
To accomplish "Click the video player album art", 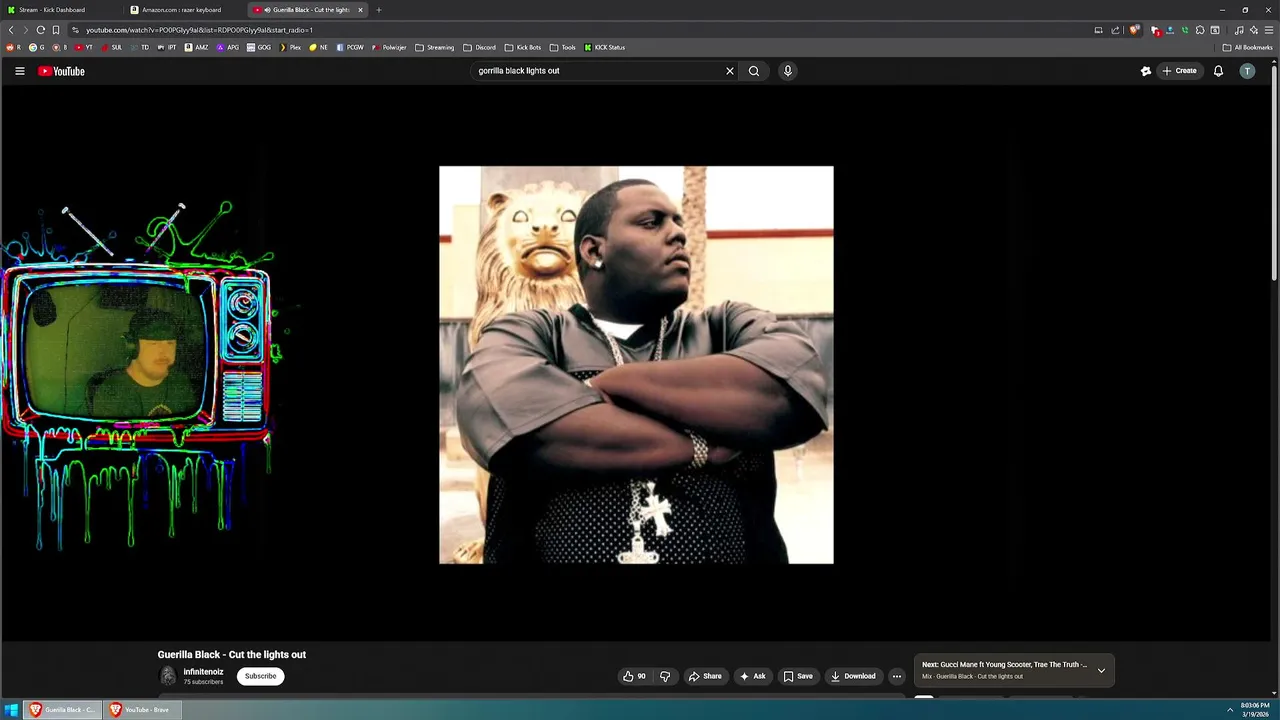I will pyautogui.click(x=636, y=365).
